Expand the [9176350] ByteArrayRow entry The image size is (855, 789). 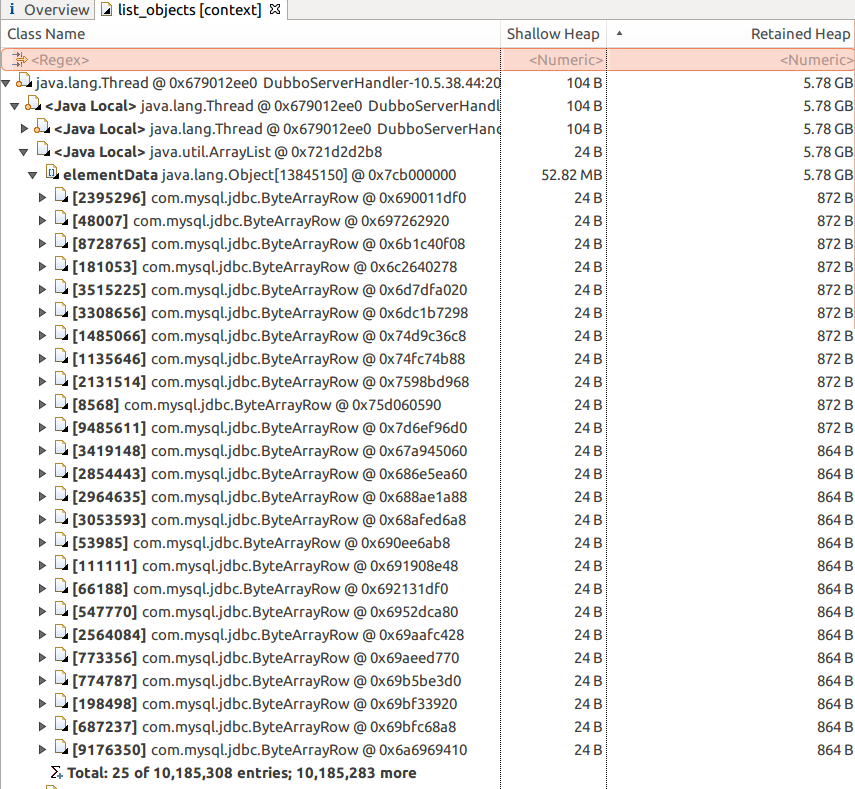coord(44,749)
